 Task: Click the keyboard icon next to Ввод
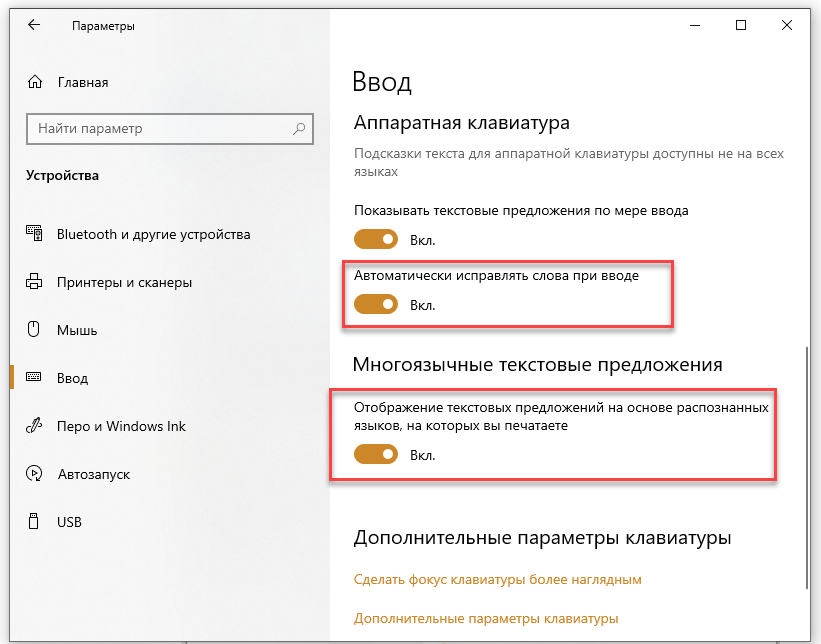34,377
